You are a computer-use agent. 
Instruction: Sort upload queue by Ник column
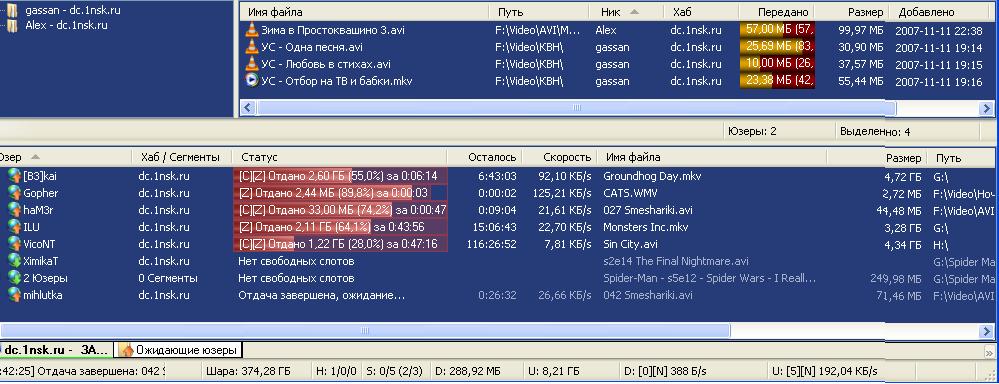628,12
